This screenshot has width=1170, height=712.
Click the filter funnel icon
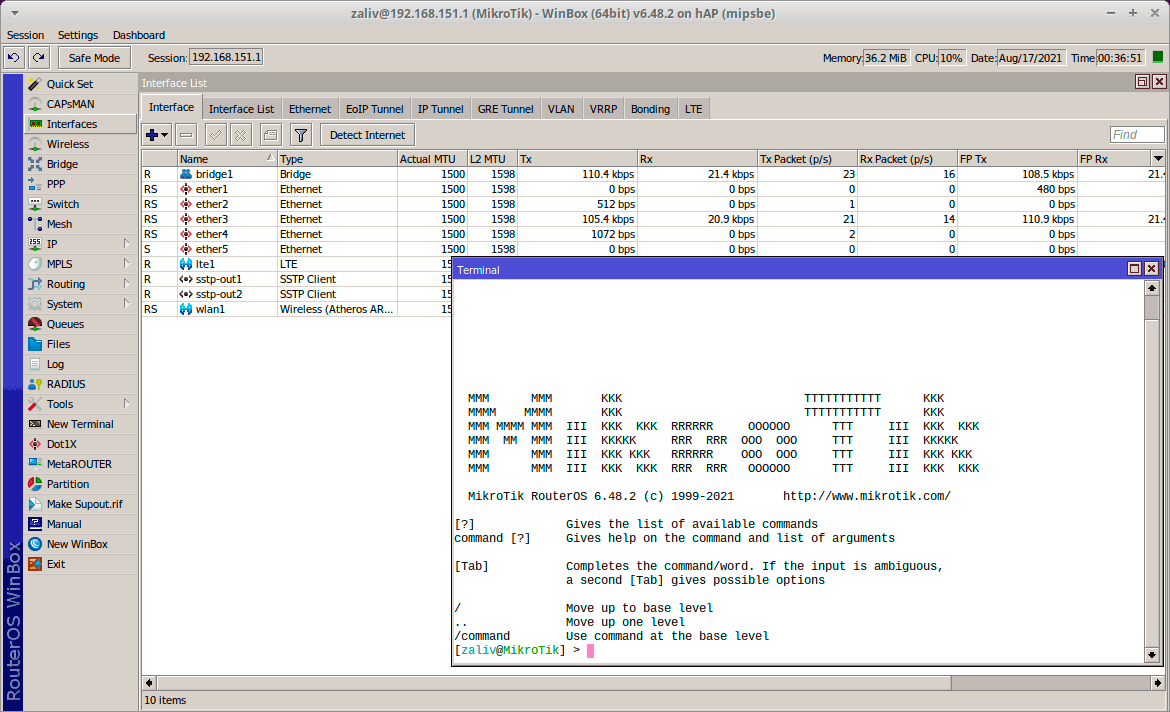coord(300,135)
